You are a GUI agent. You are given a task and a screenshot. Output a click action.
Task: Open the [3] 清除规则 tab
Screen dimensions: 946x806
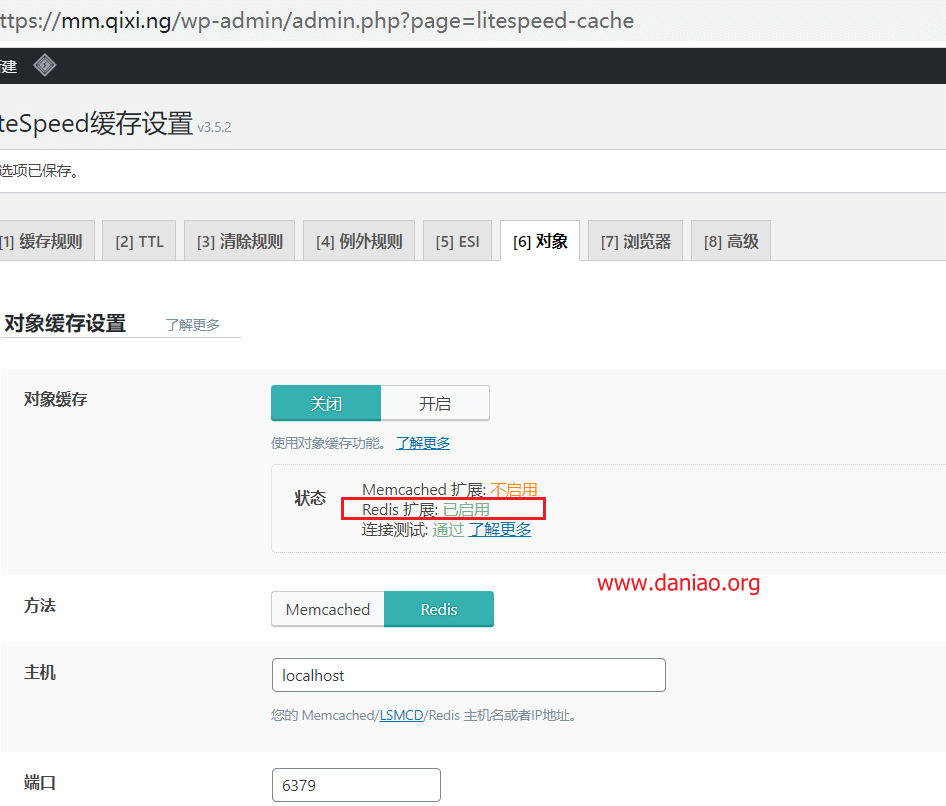coord(240,241)
